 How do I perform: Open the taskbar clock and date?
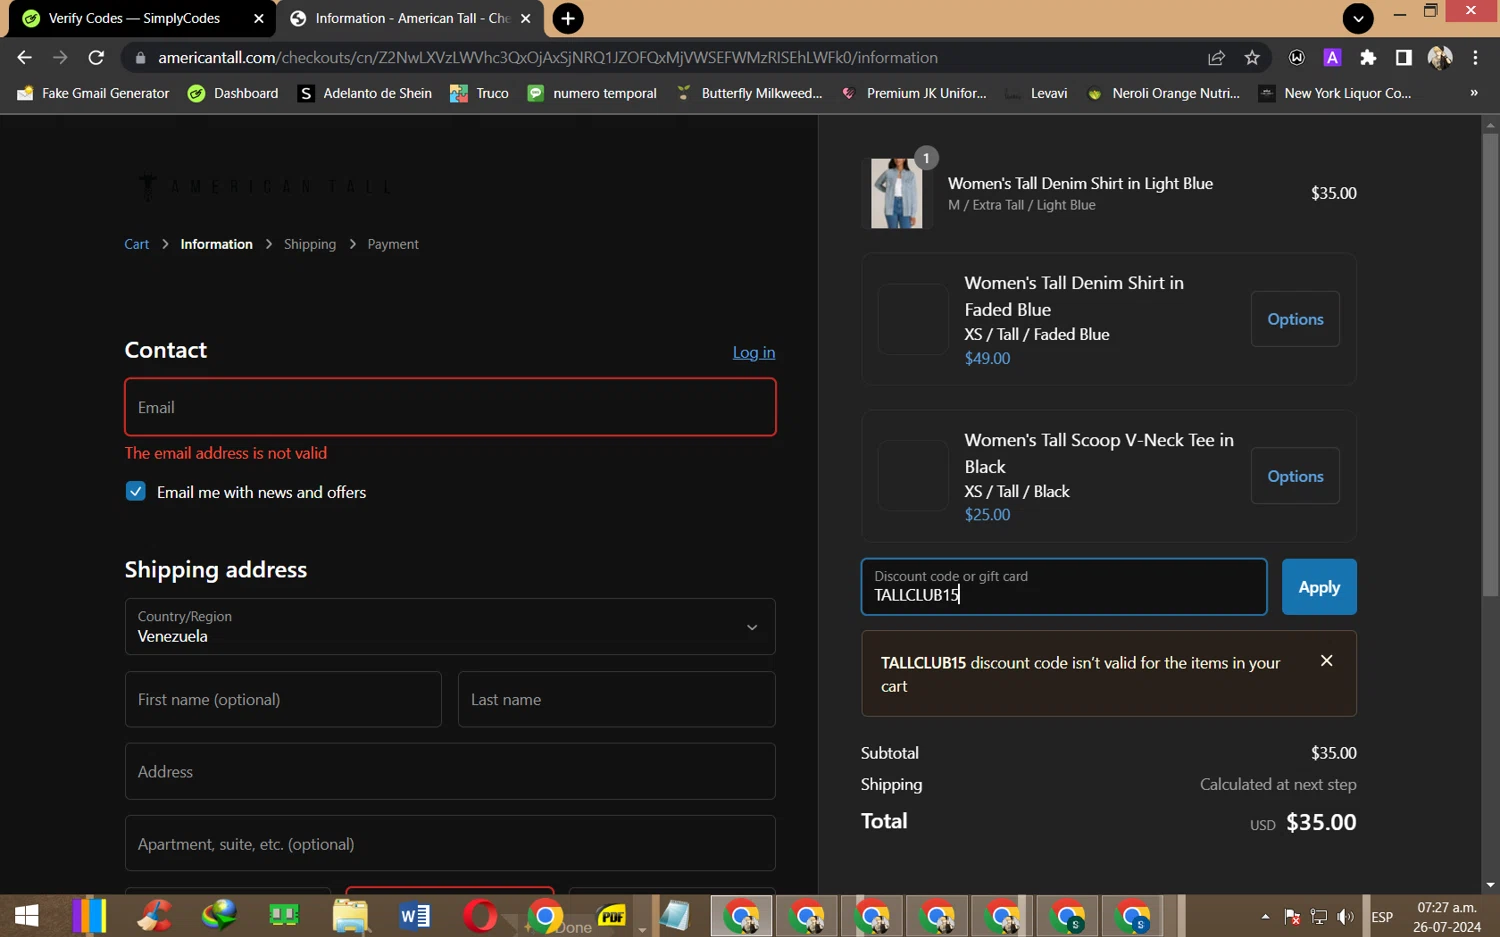1447,917
